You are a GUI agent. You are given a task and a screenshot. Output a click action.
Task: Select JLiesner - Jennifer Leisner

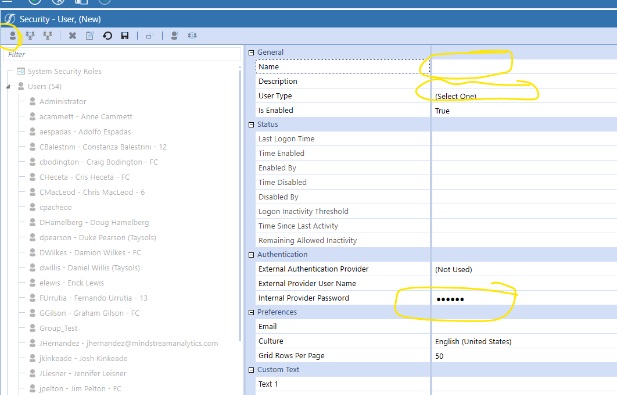coord(83,373)
